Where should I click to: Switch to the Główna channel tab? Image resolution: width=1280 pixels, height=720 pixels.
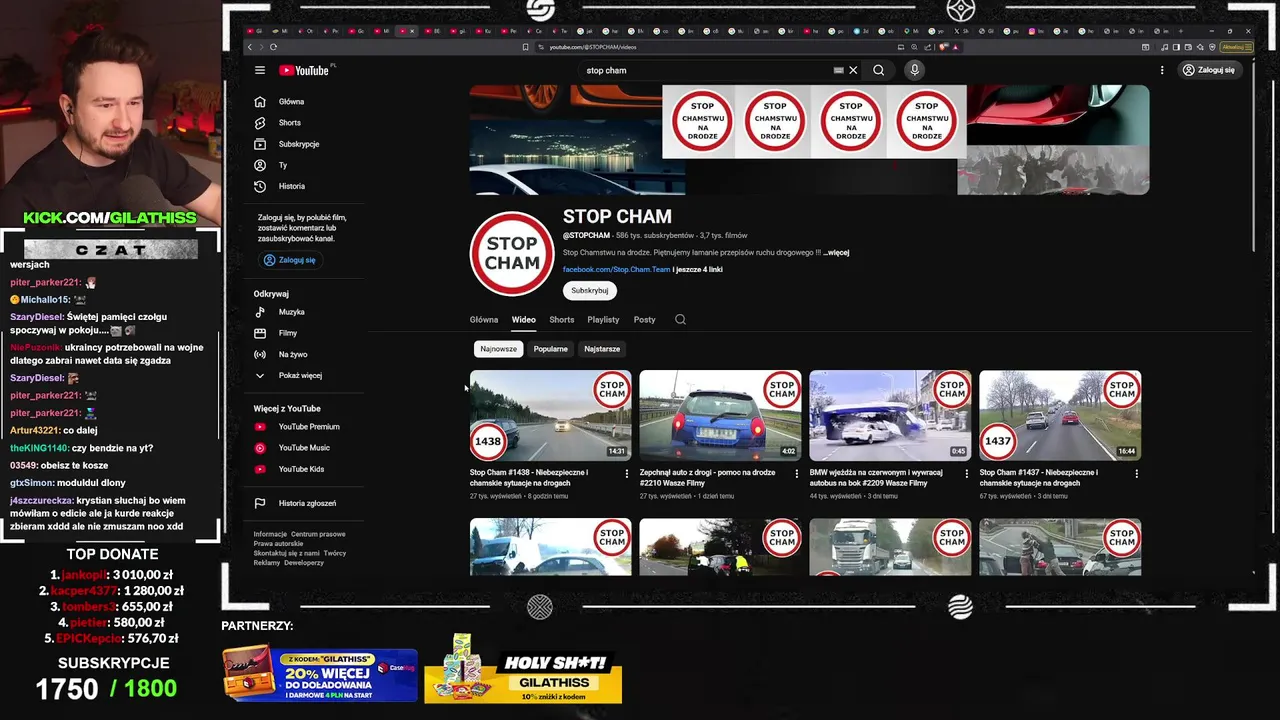click(484, 320)
